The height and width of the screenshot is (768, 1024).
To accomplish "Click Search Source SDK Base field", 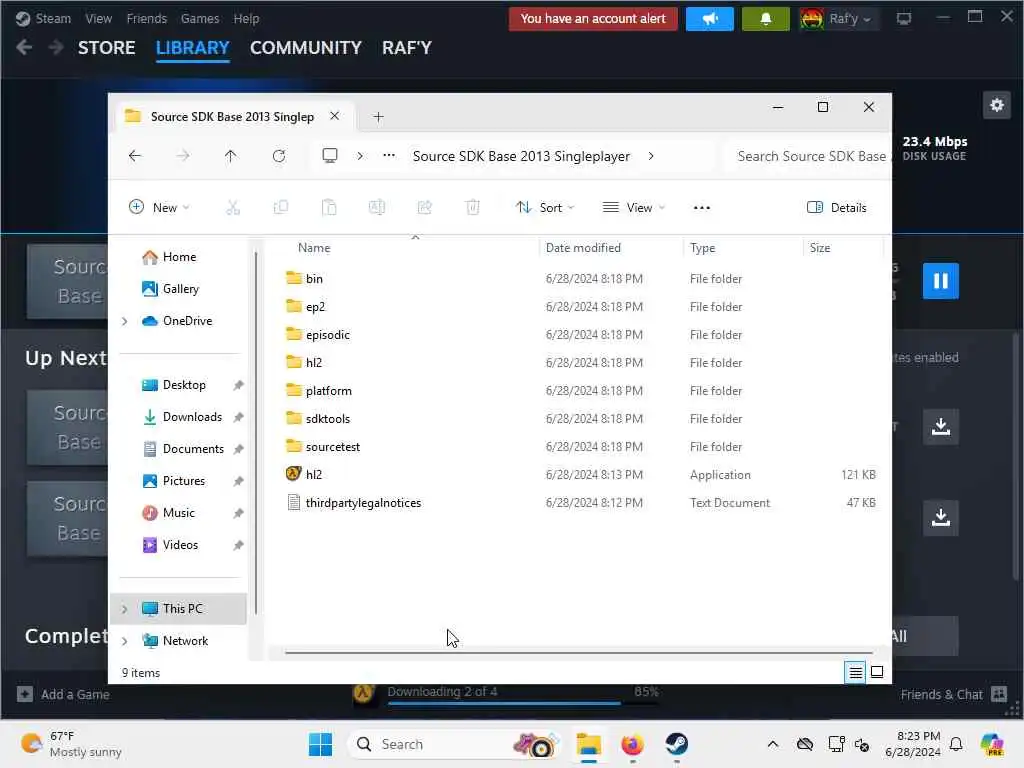I will (808, 156).
